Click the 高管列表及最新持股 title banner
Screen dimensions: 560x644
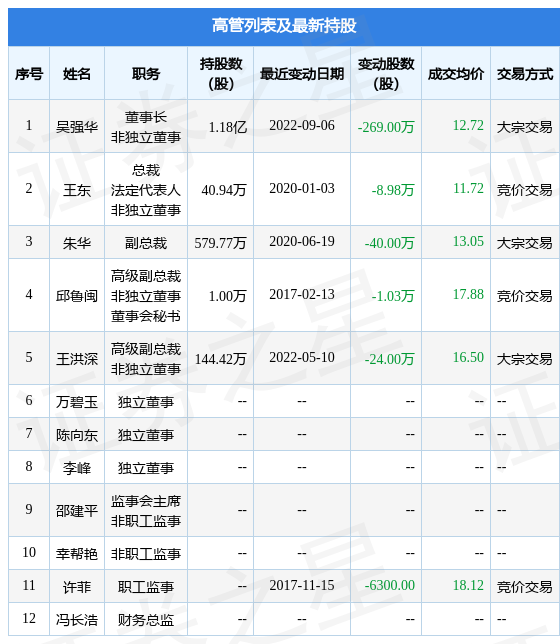pos(284,26)
